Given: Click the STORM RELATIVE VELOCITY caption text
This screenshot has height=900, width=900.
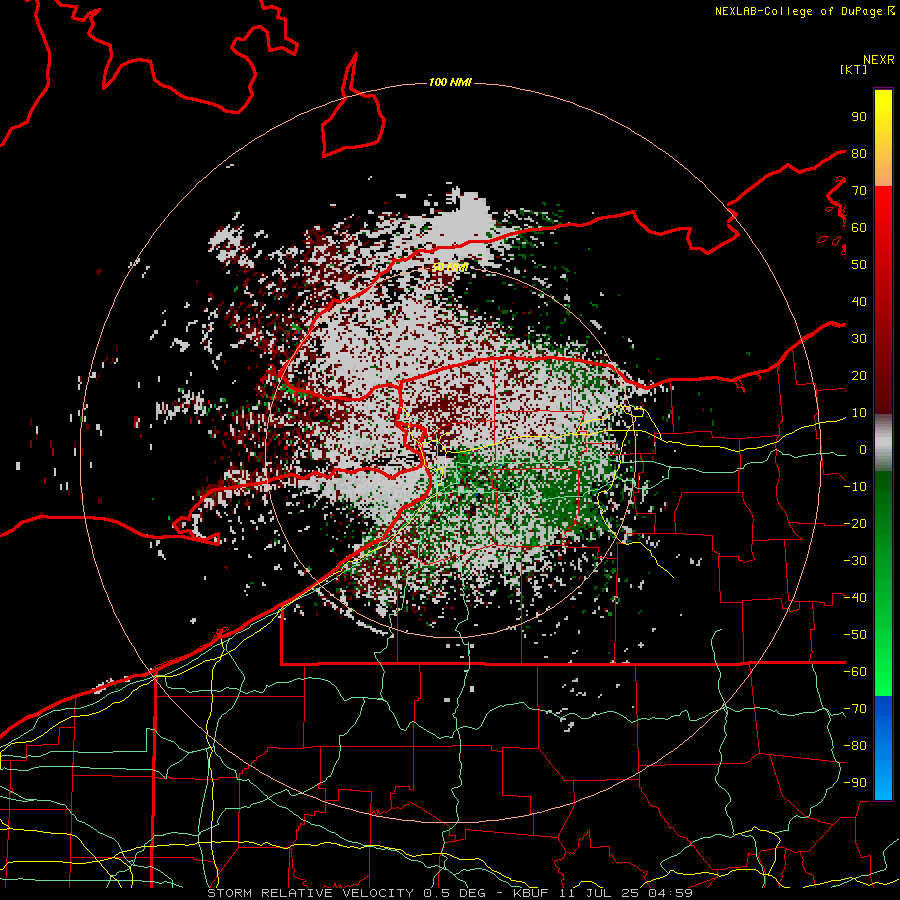Looking at the screenshot, I should 310,893.
